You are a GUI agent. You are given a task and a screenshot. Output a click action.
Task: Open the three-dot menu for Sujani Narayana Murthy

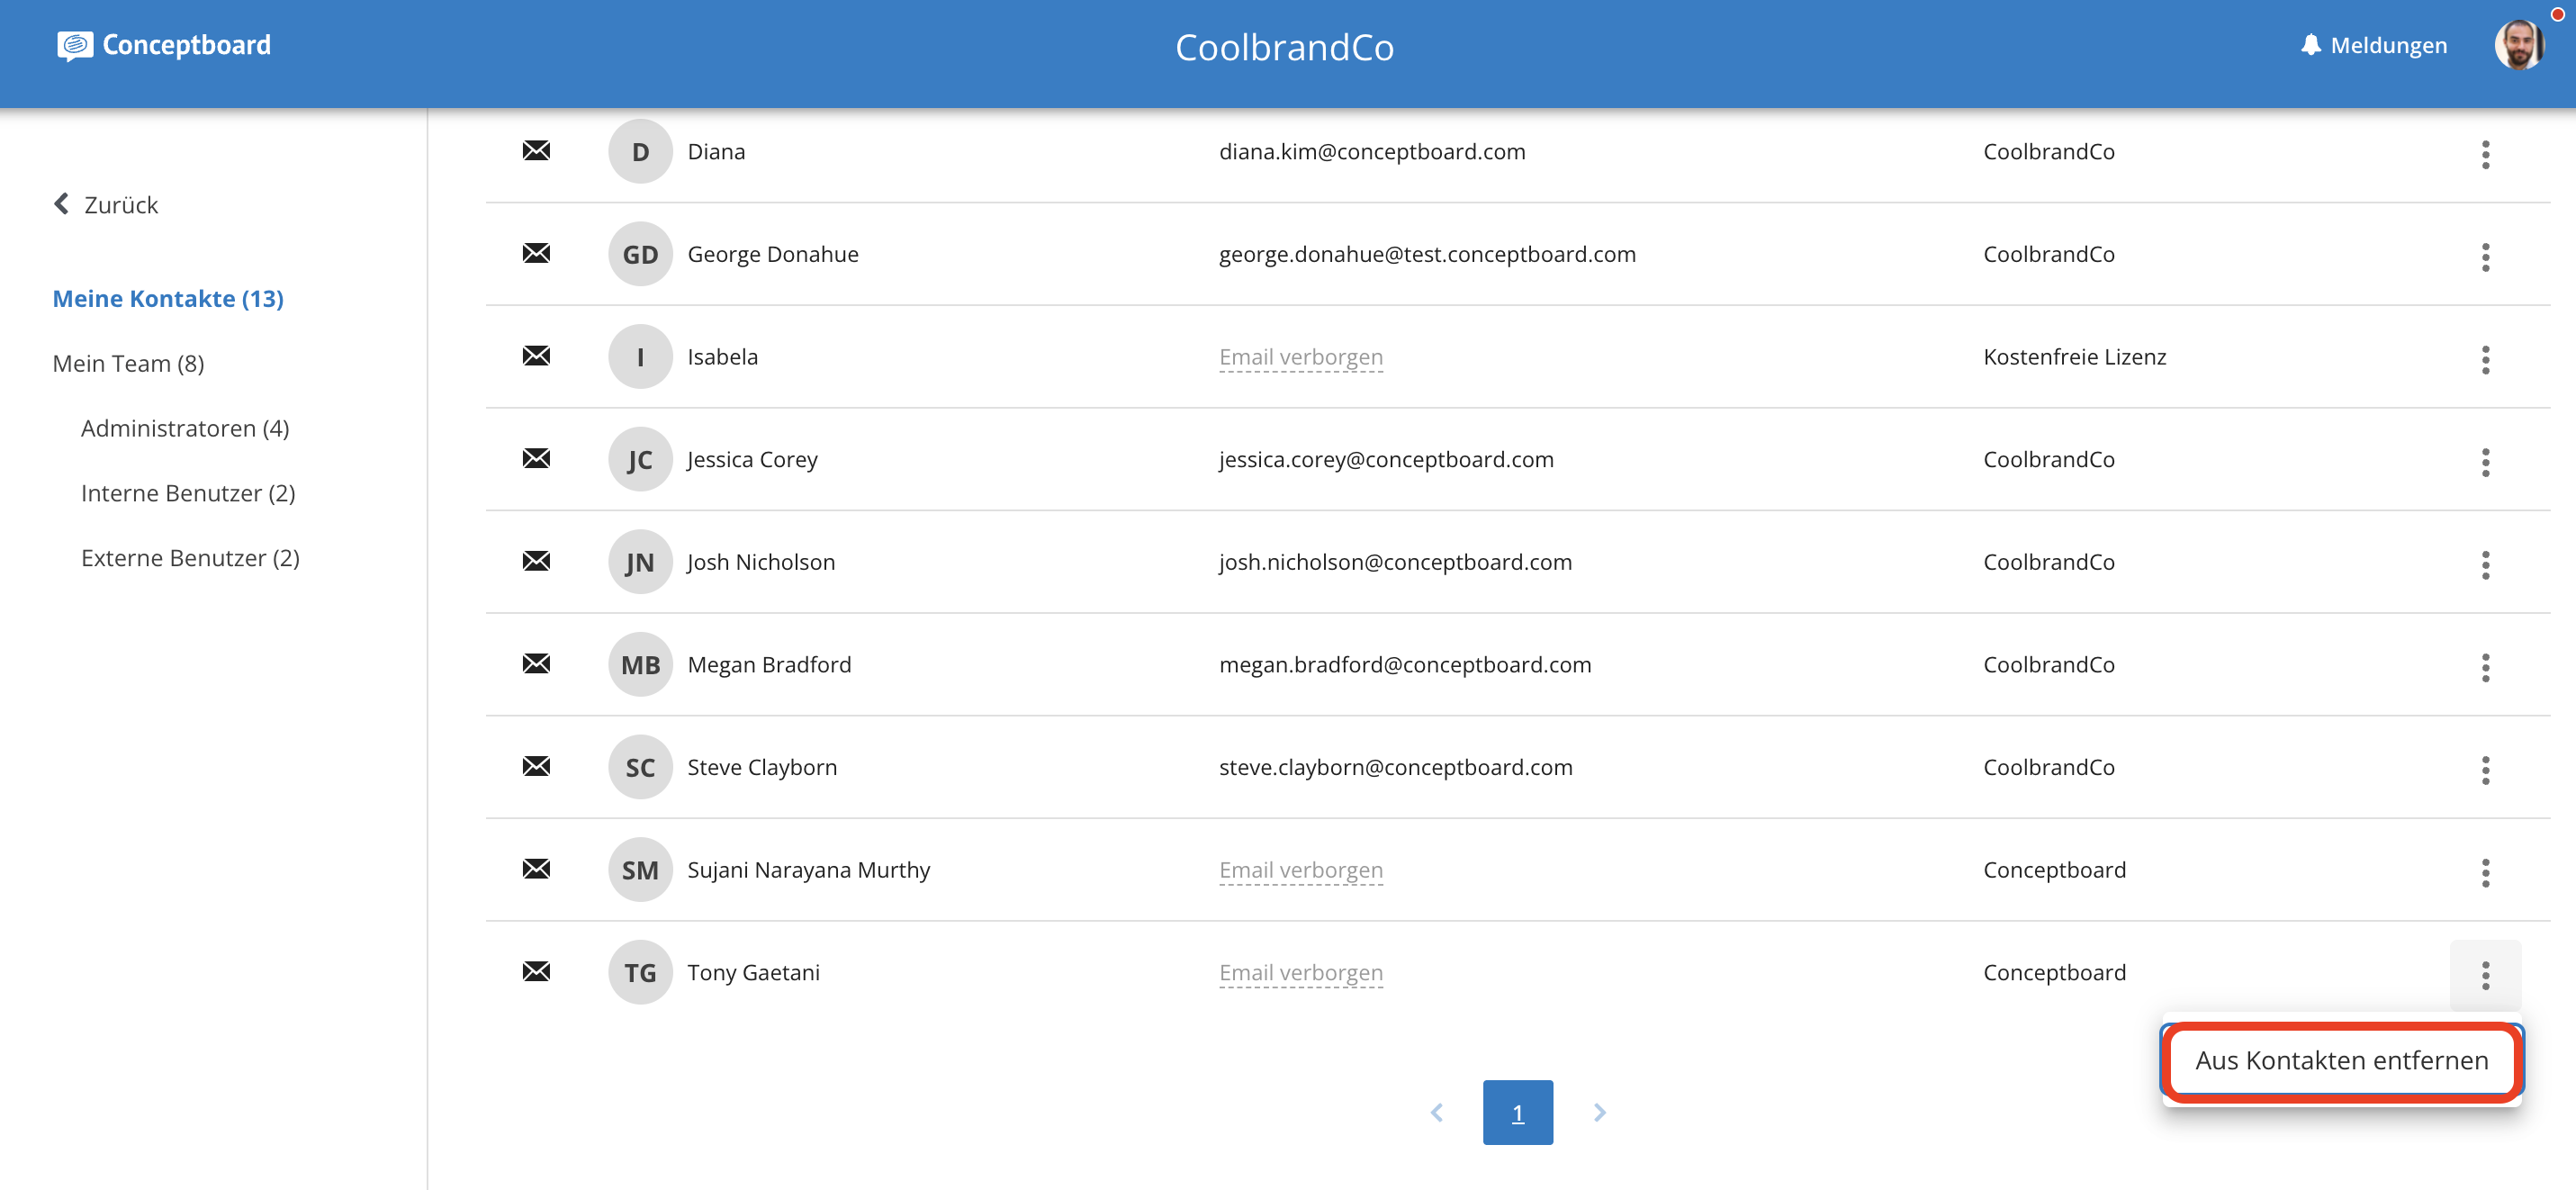click(x=2485, y=873)
